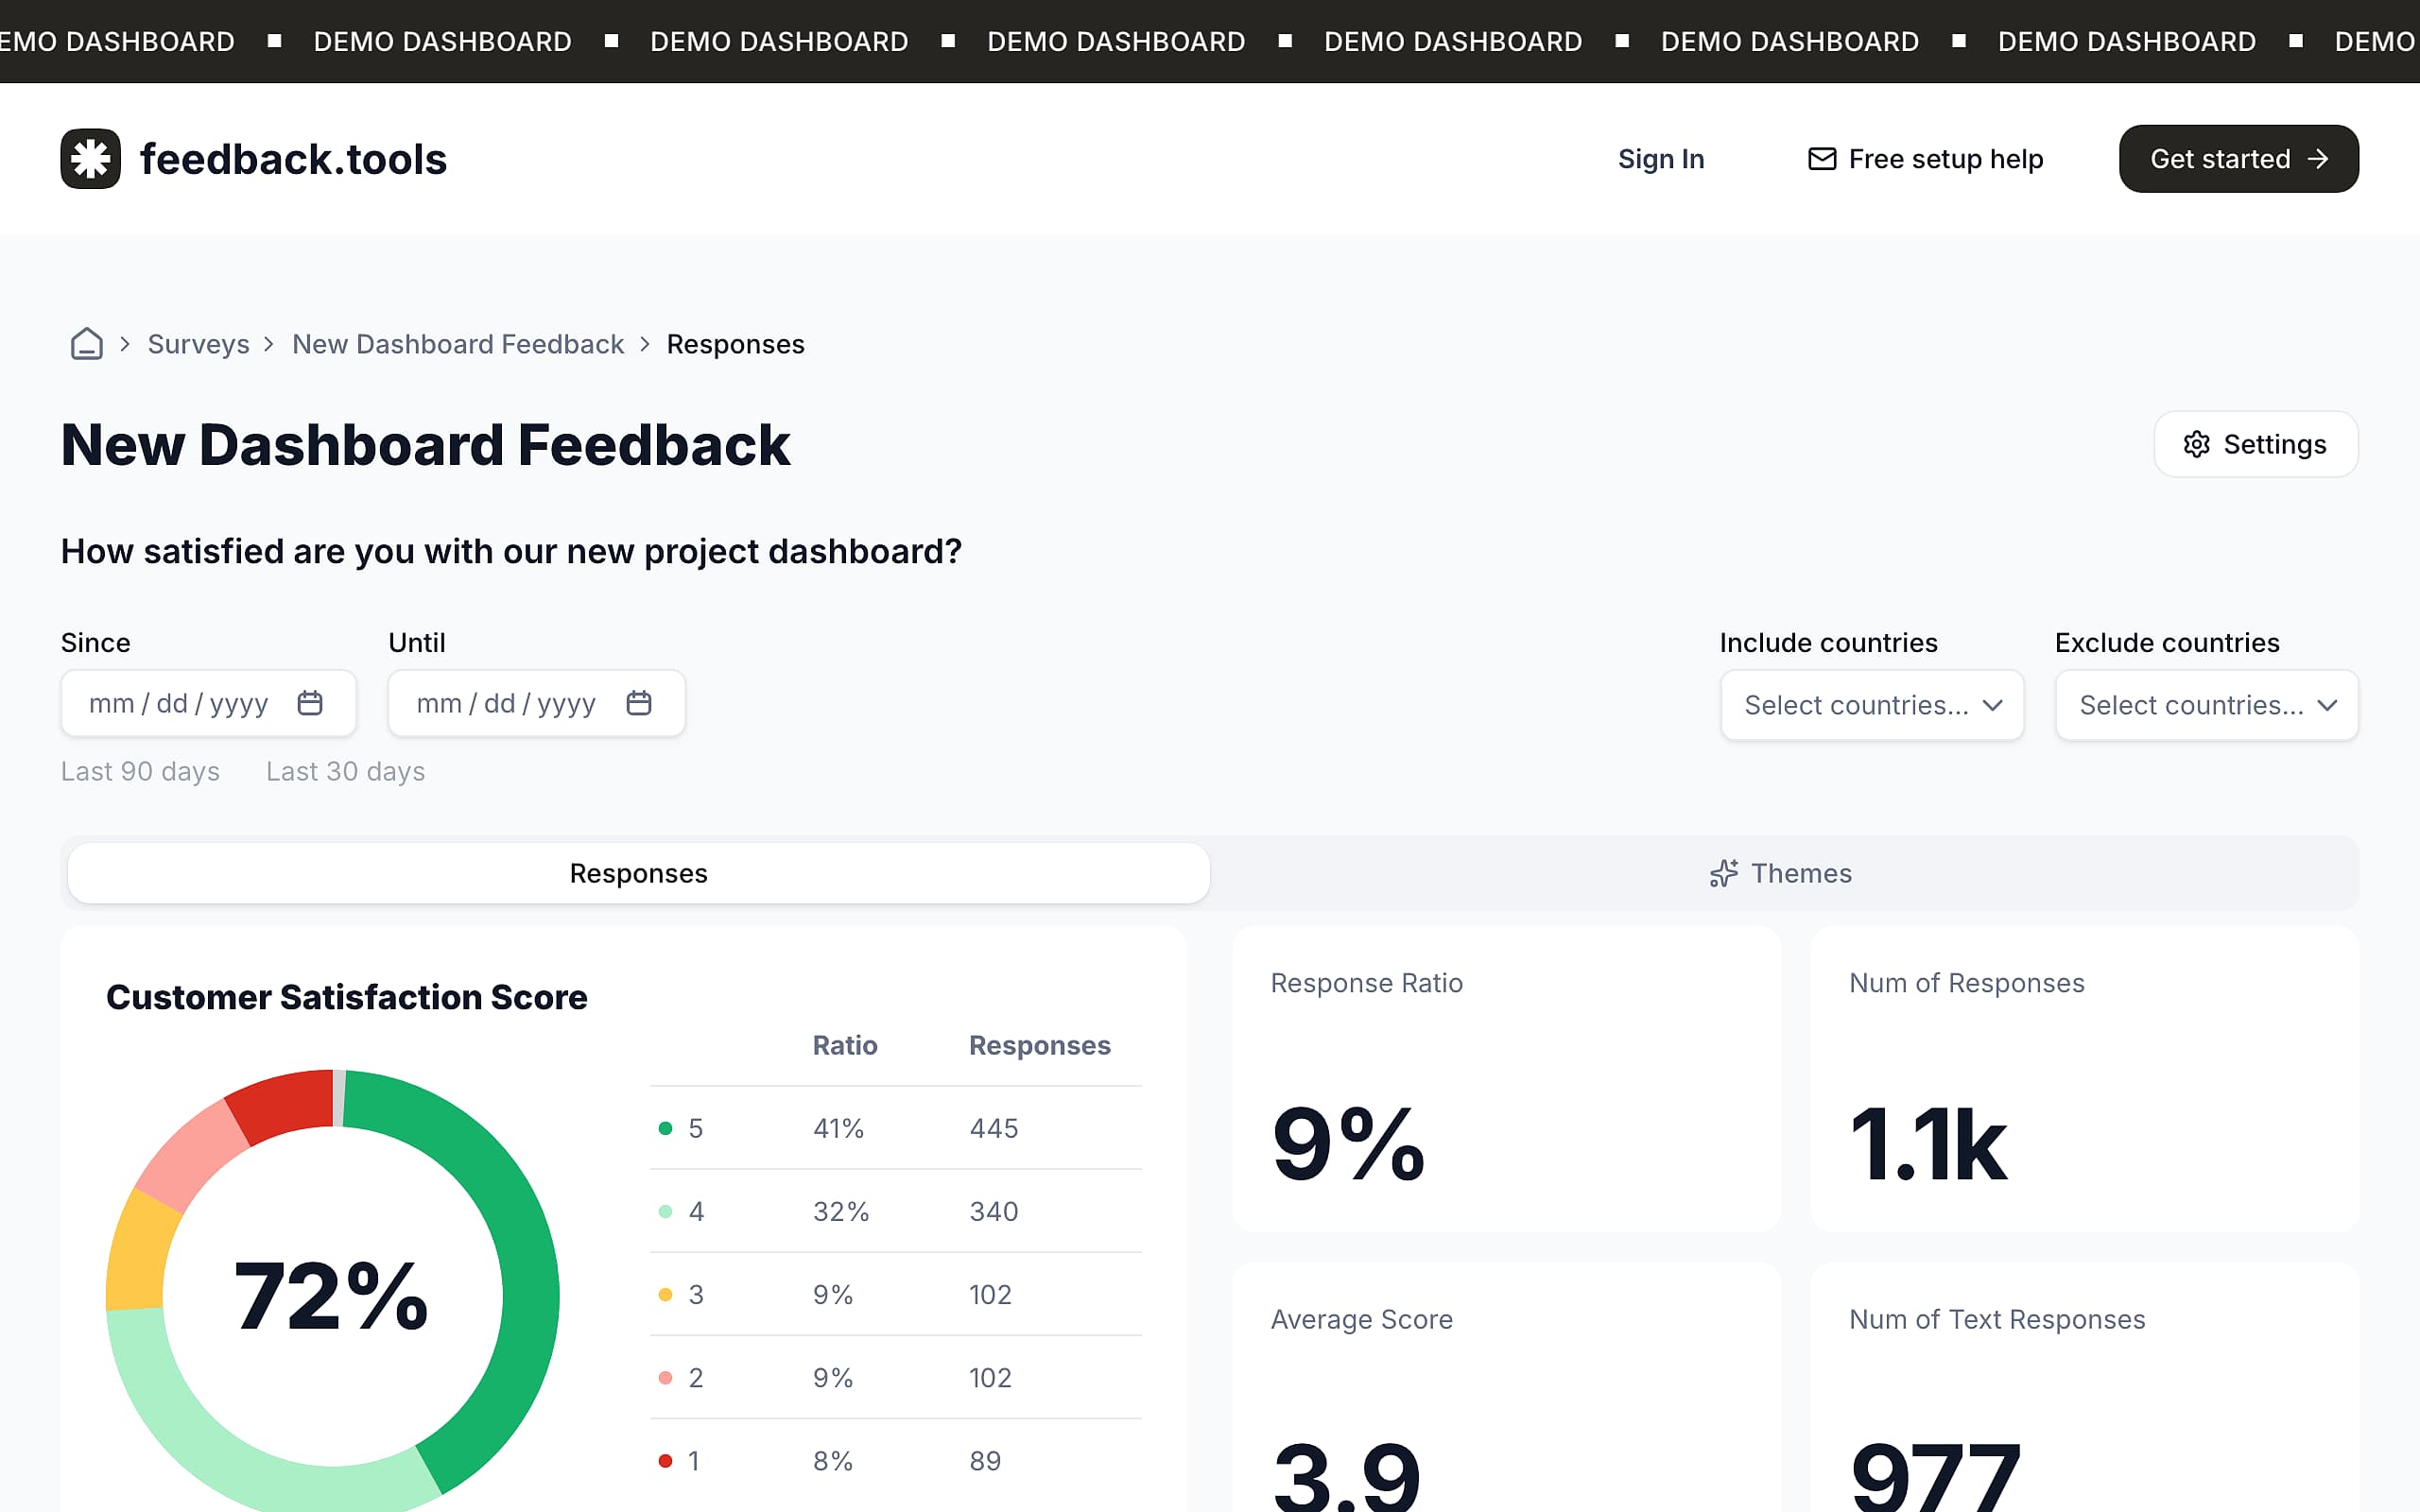The image size is (2420, 1512).
Task: Click the 8% ratio cell
Action: pyautogui.click(x=833, y=1461)
